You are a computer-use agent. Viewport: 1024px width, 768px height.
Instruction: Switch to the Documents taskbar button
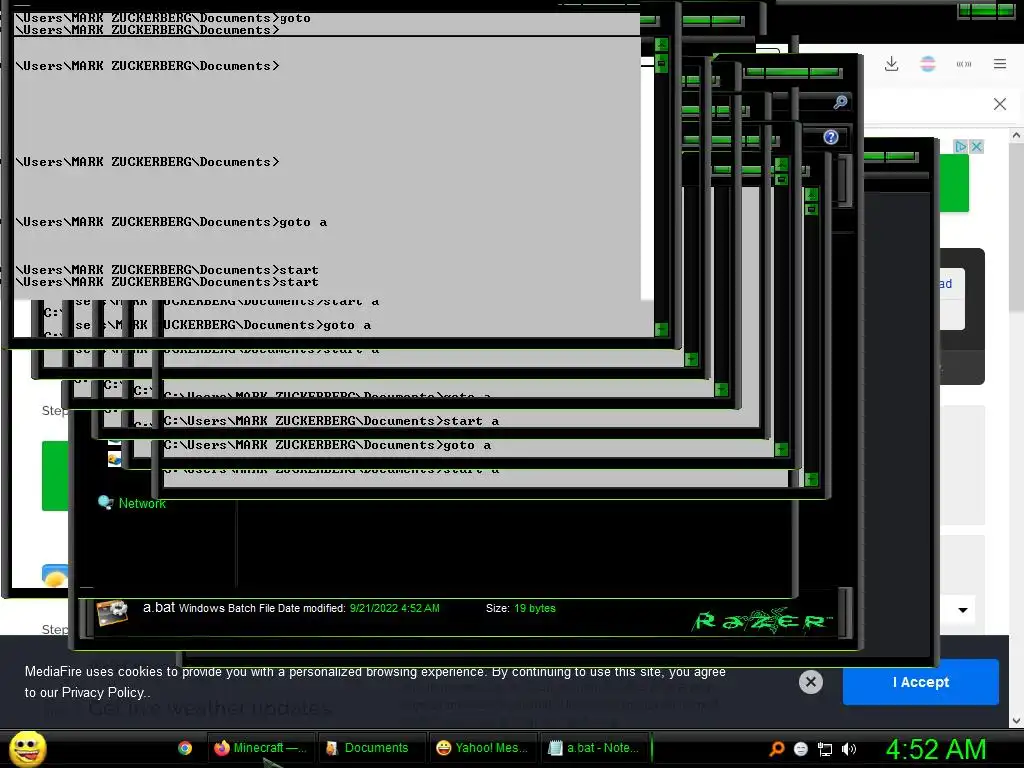pos(371,748)
